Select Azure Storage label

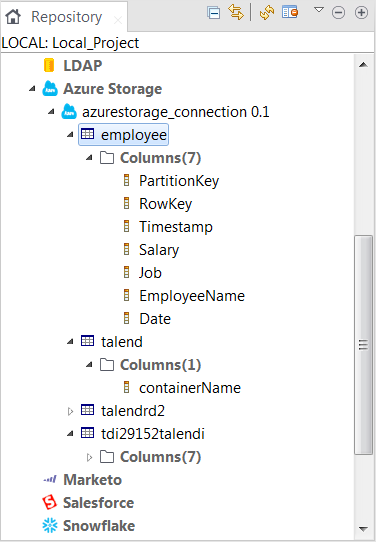tap(112, 89)
